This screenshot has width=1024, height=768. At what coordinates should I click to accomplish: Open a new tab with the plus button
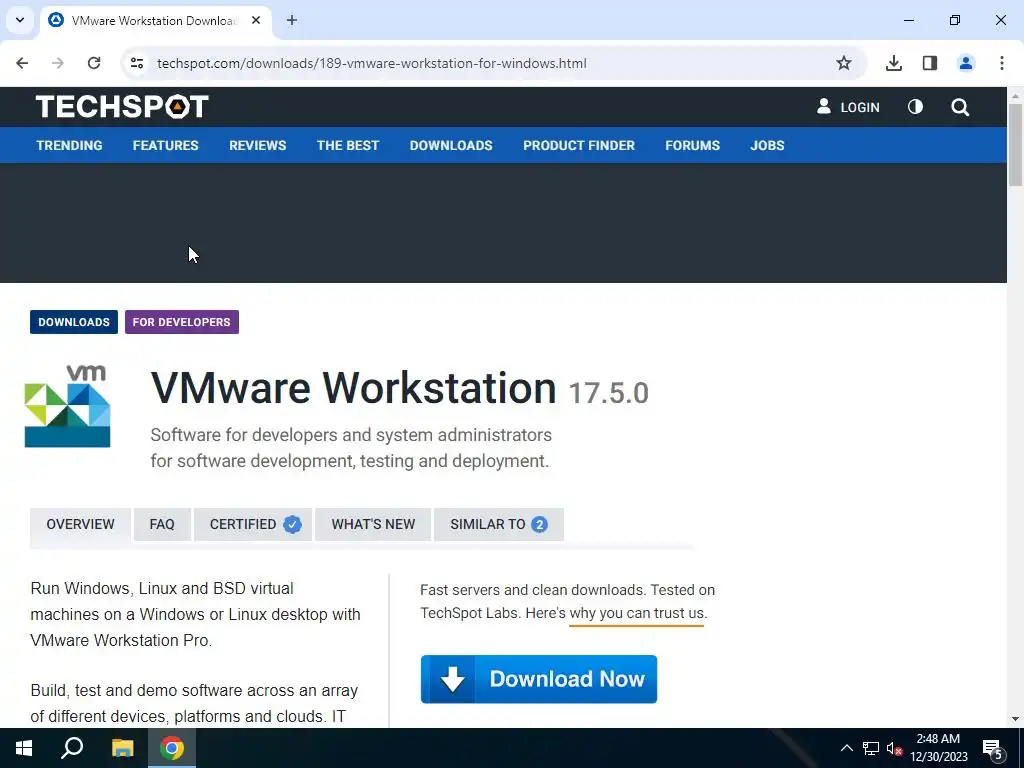292,20
